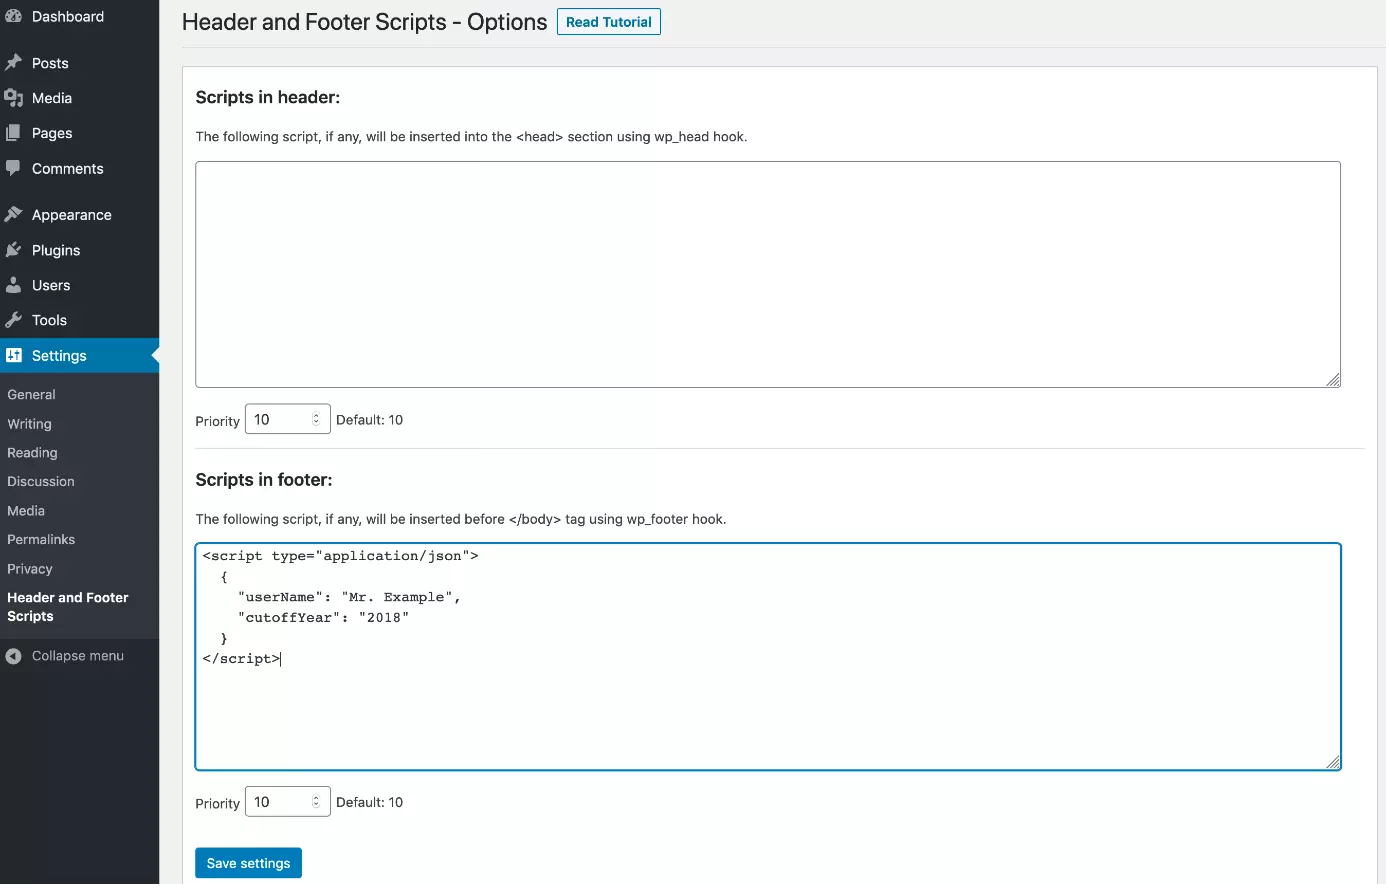The image size is (1390, 889).
Task: Click the "userName": "Mr. Example" line
Action: 349,597
